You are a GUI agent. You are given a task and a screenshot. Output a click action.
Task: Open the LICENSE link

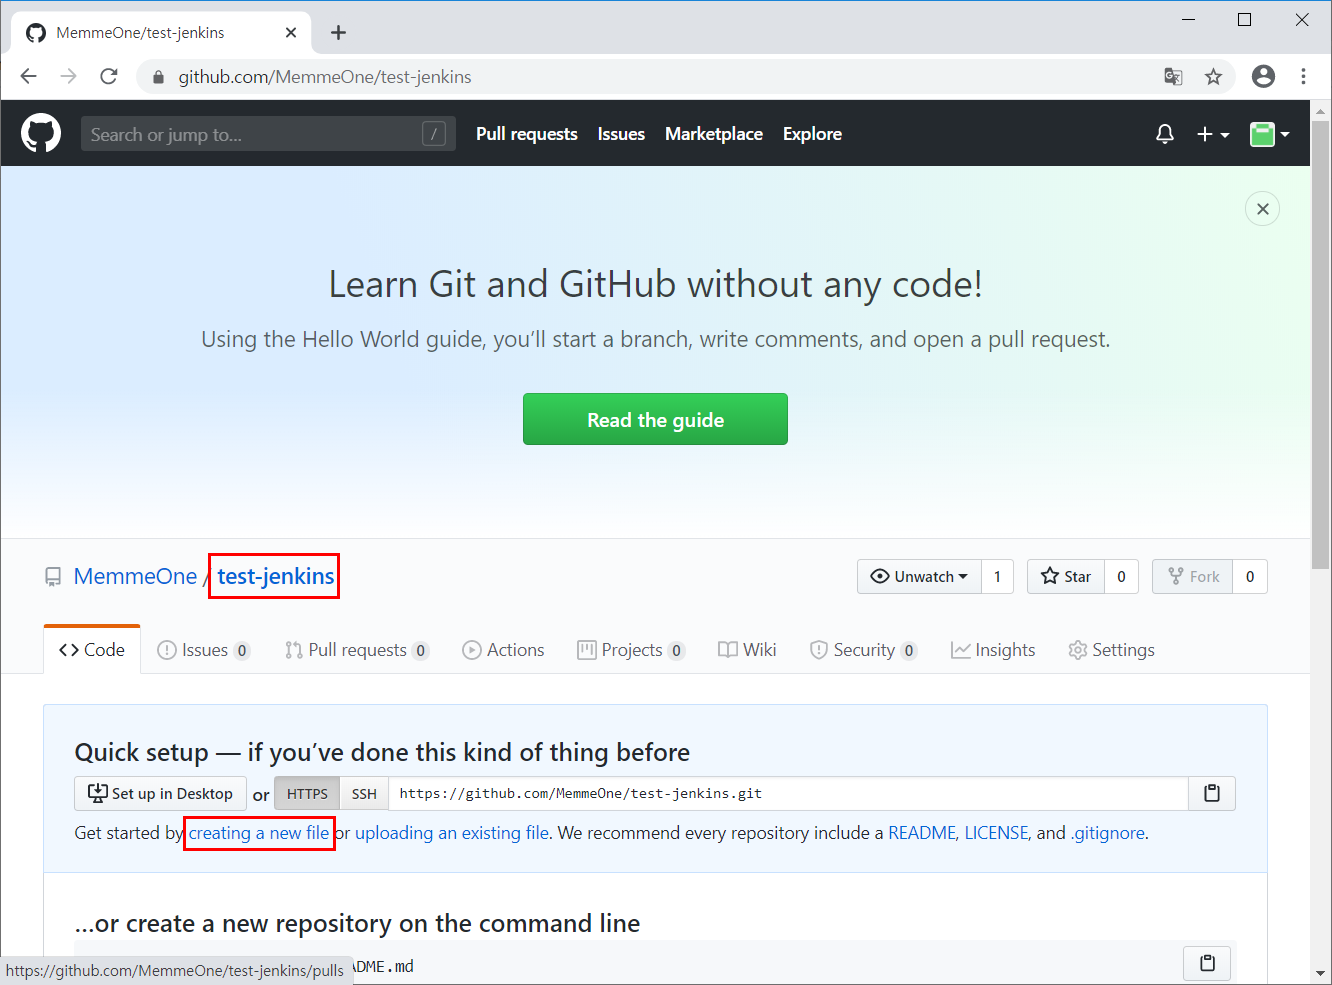pyautogui.click(x=996, y=833)
